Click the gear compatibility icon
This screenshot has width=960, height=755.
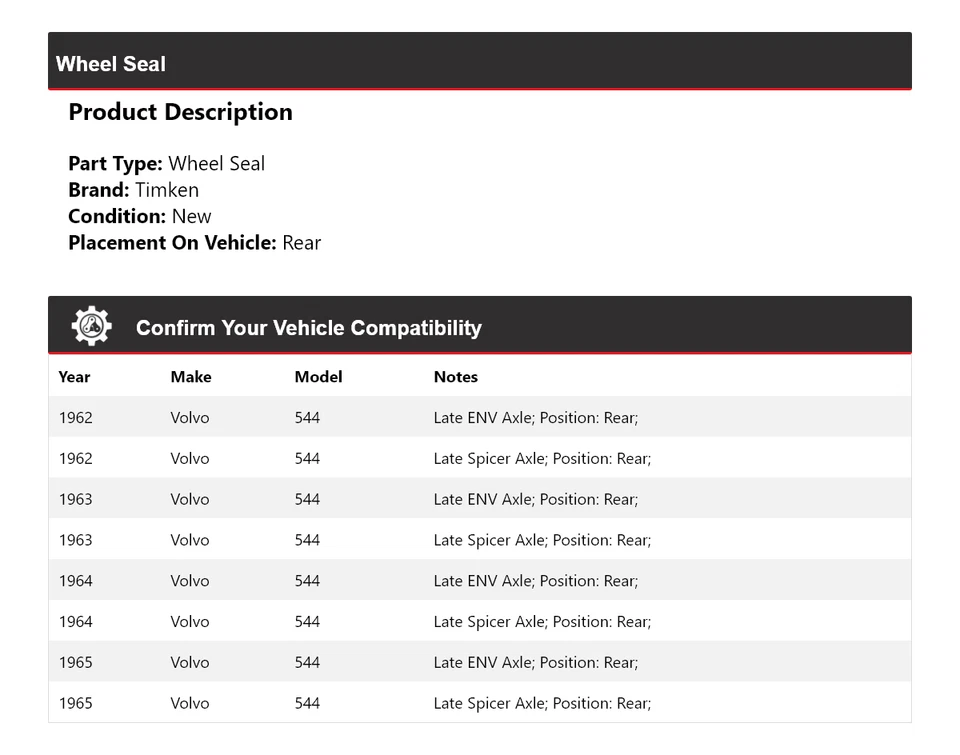(91, 326)
